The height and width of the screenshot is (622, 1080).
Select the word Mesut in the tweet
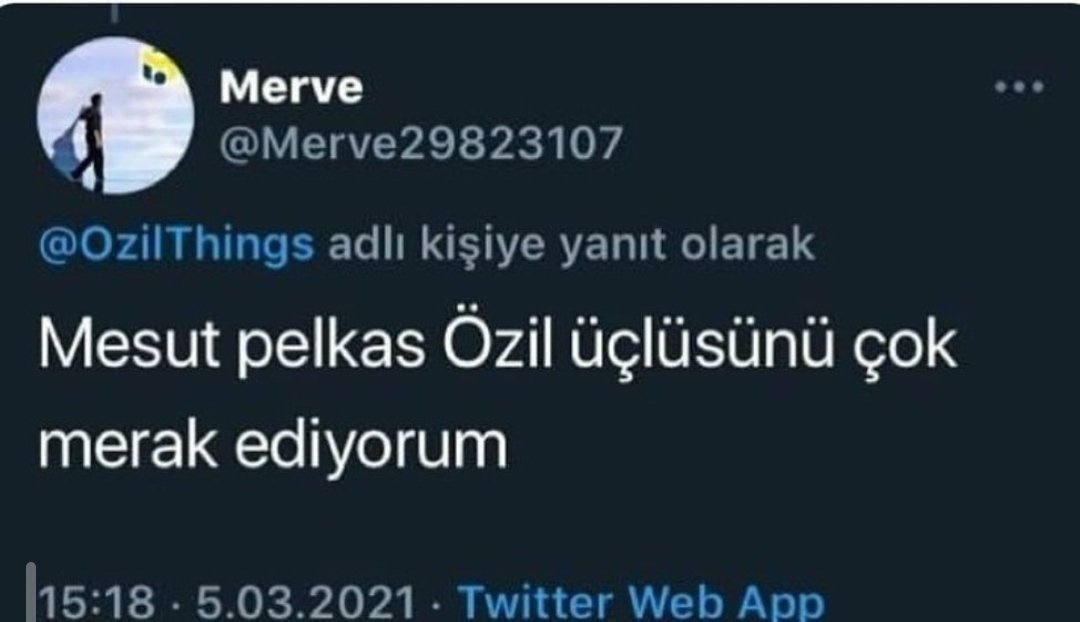129,344
